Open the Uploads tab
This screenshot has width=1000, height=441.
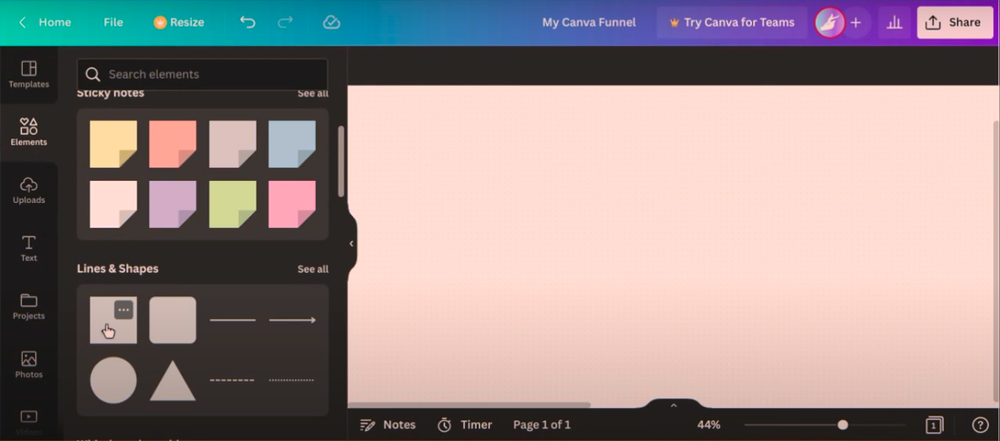[x=29, y=190]
